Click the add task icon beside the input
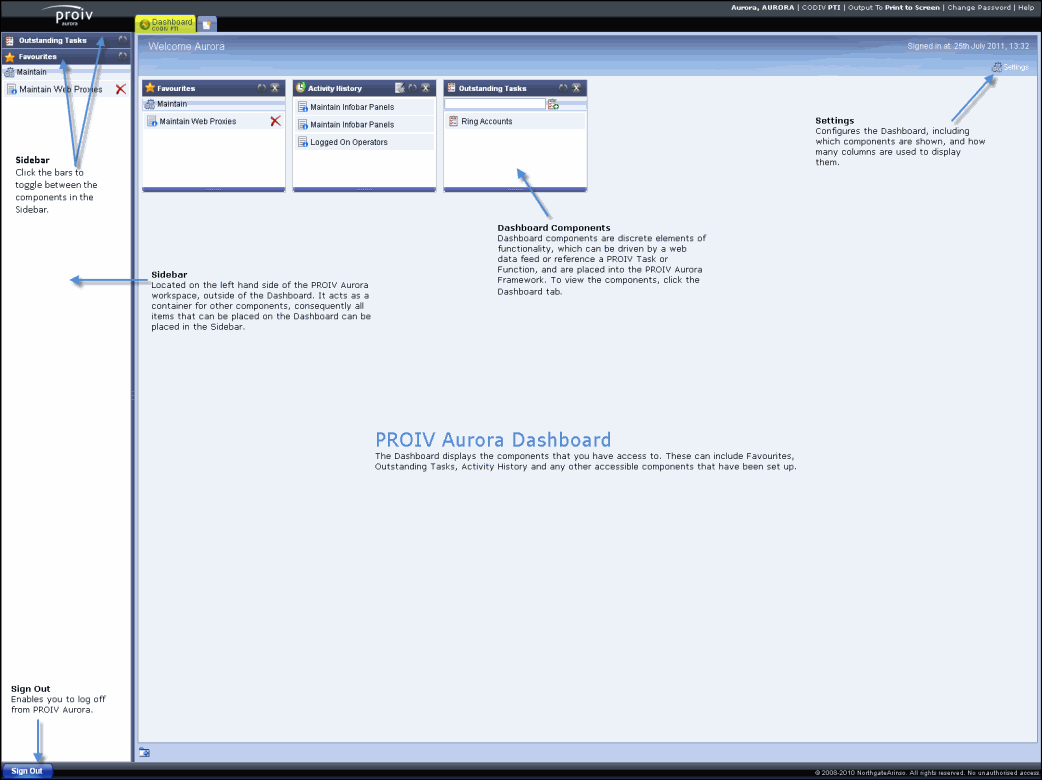 (x=553, y=104)
